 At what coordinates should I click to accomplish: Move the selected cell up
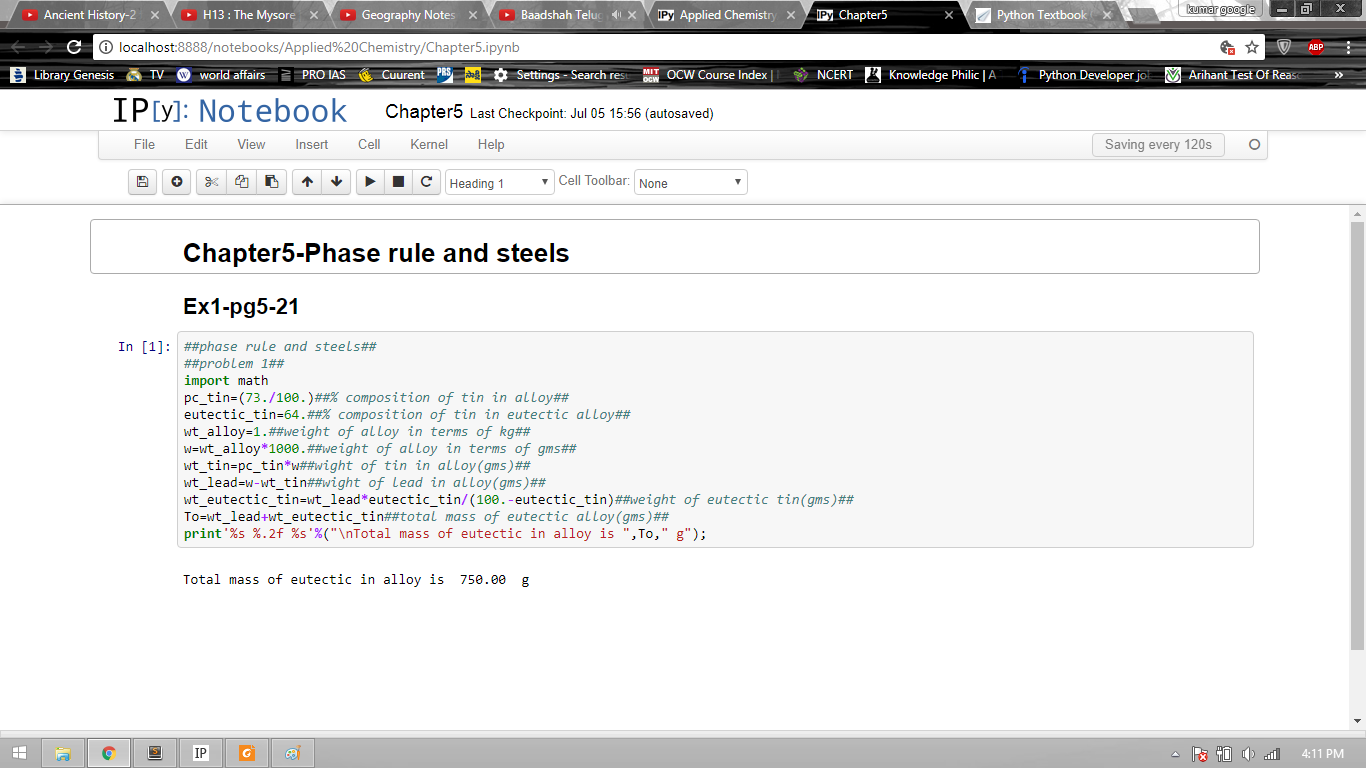tap(307, 182)
